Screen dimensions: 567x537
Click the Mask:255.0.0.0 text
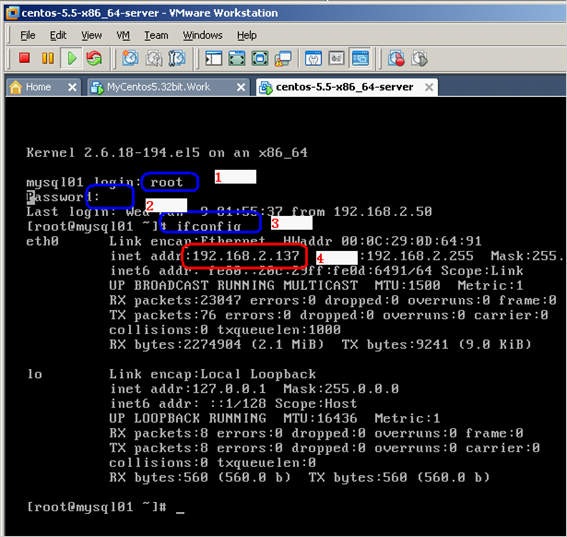pos(341,389)
